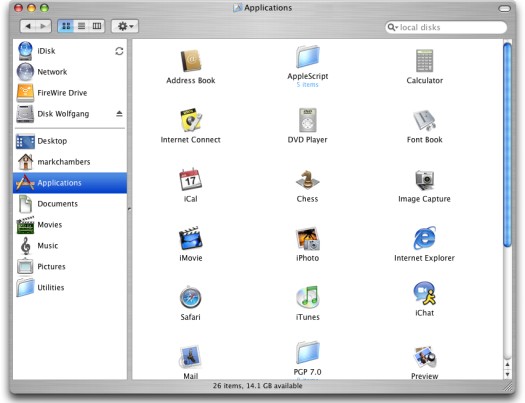Switch to column view
Screen dimensions: 525x403
pos(97,26)
